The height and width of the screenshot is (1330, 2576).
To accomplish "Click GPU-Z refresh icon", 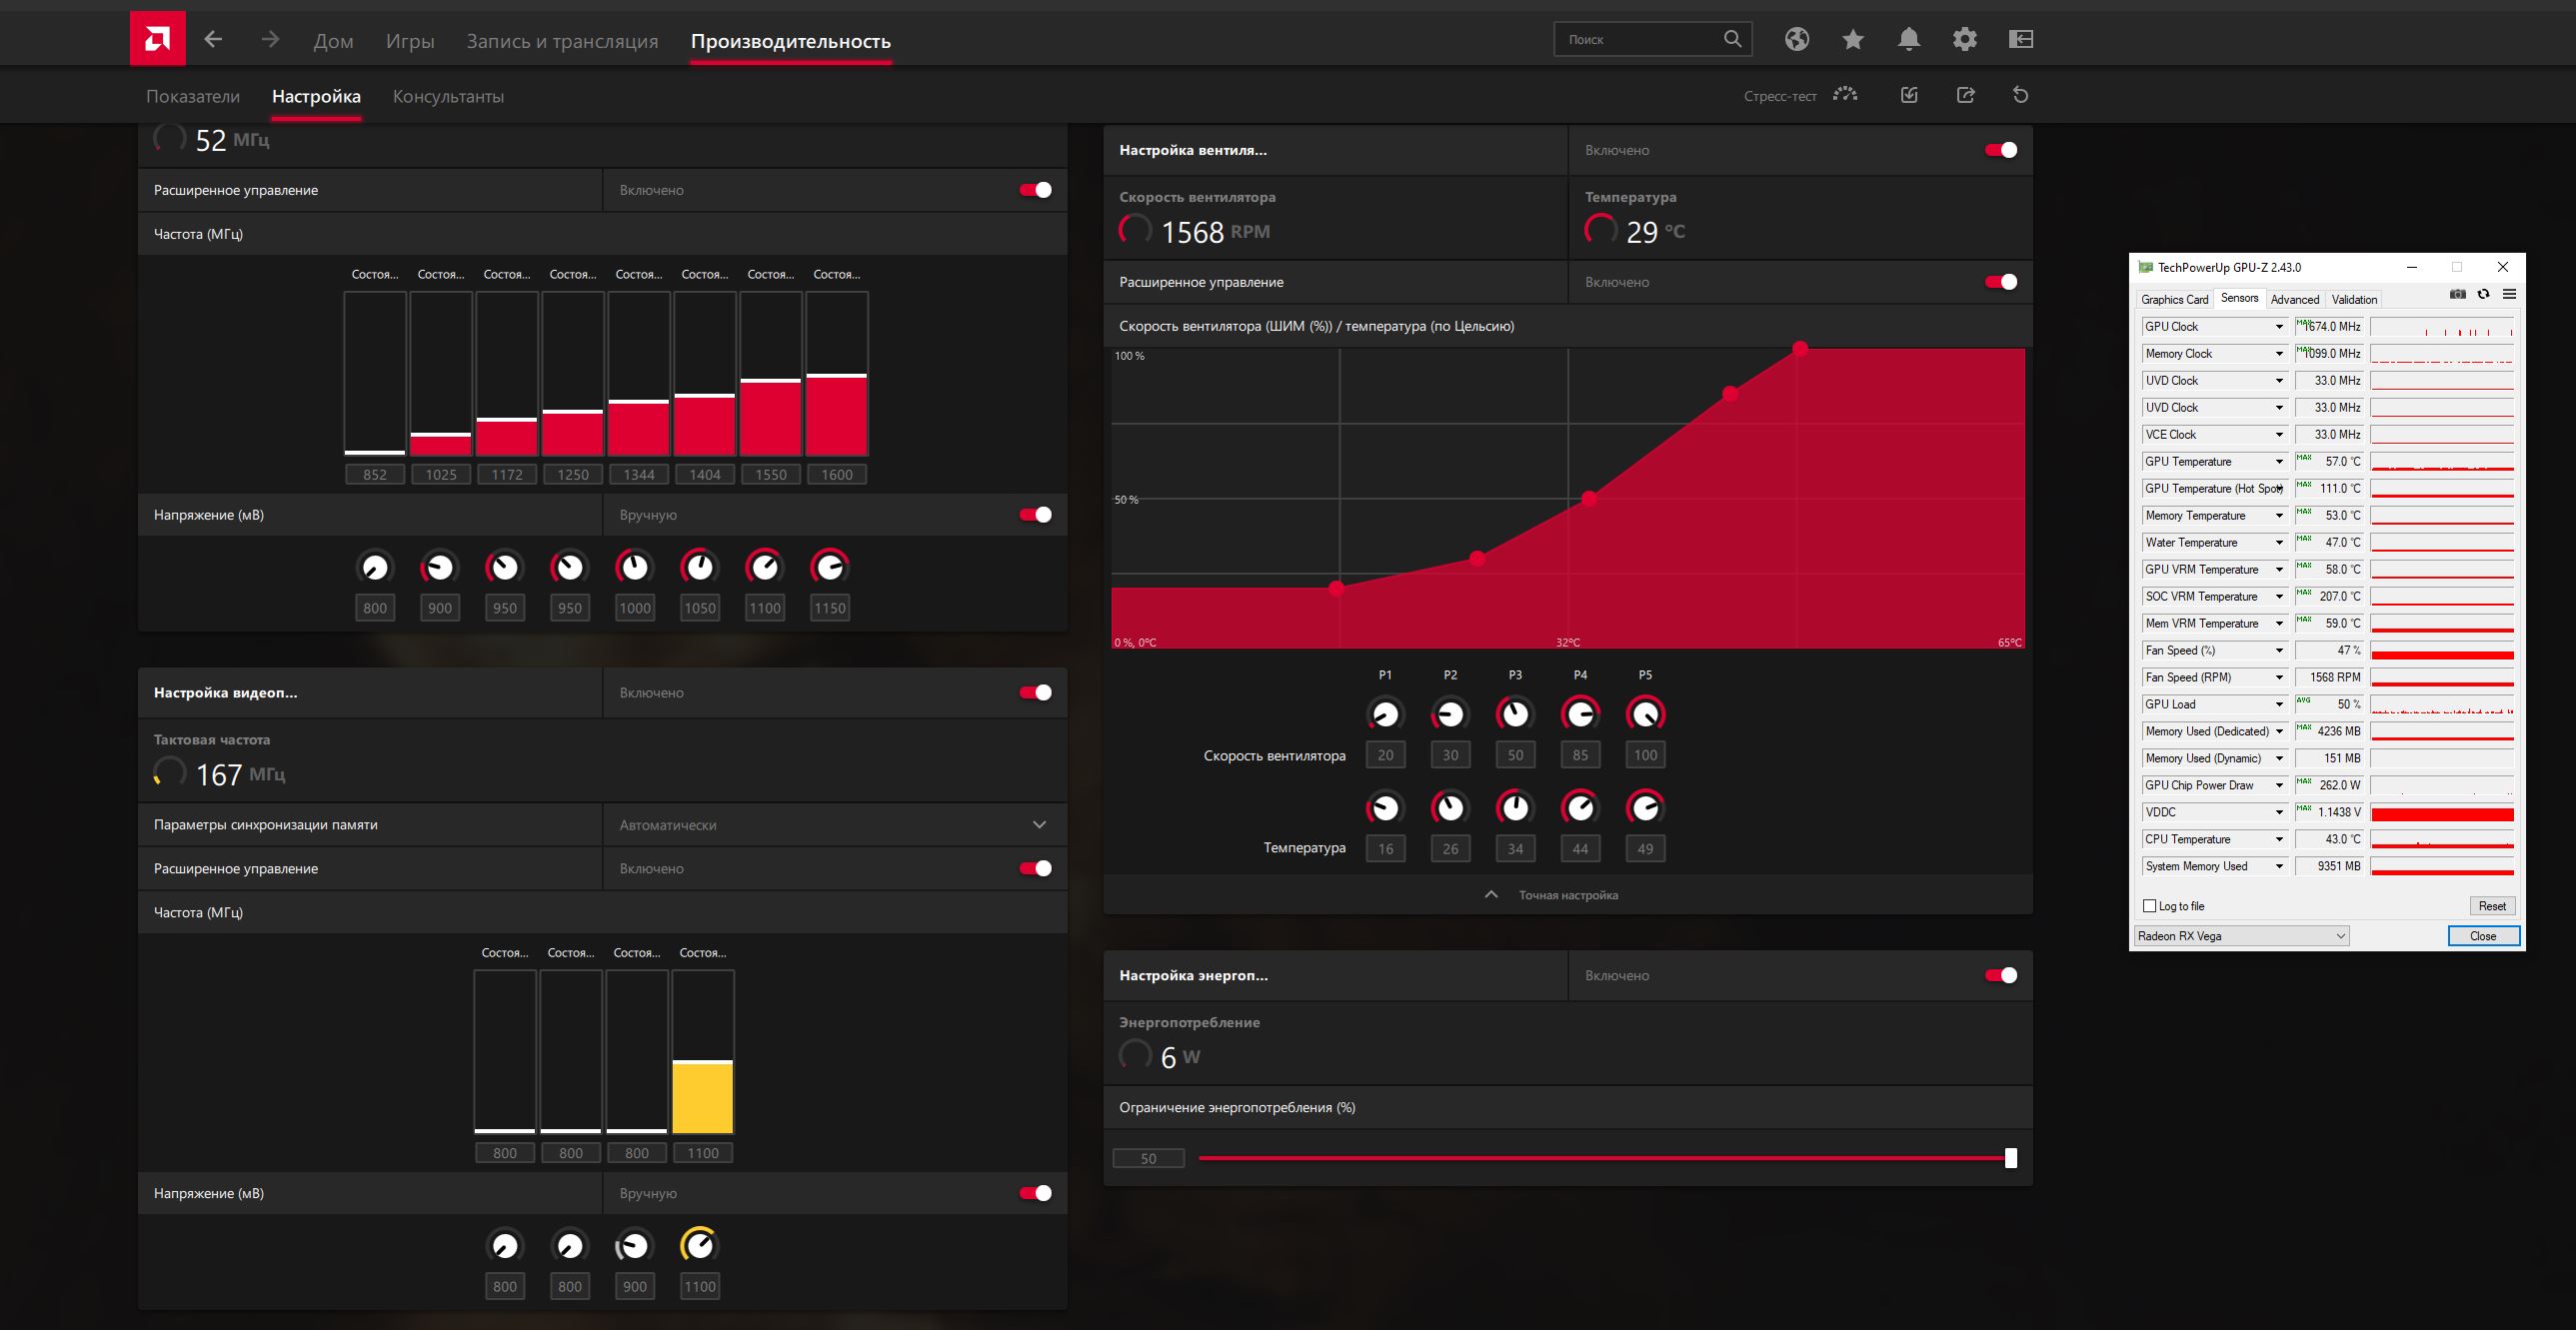I will point(2483,294).
